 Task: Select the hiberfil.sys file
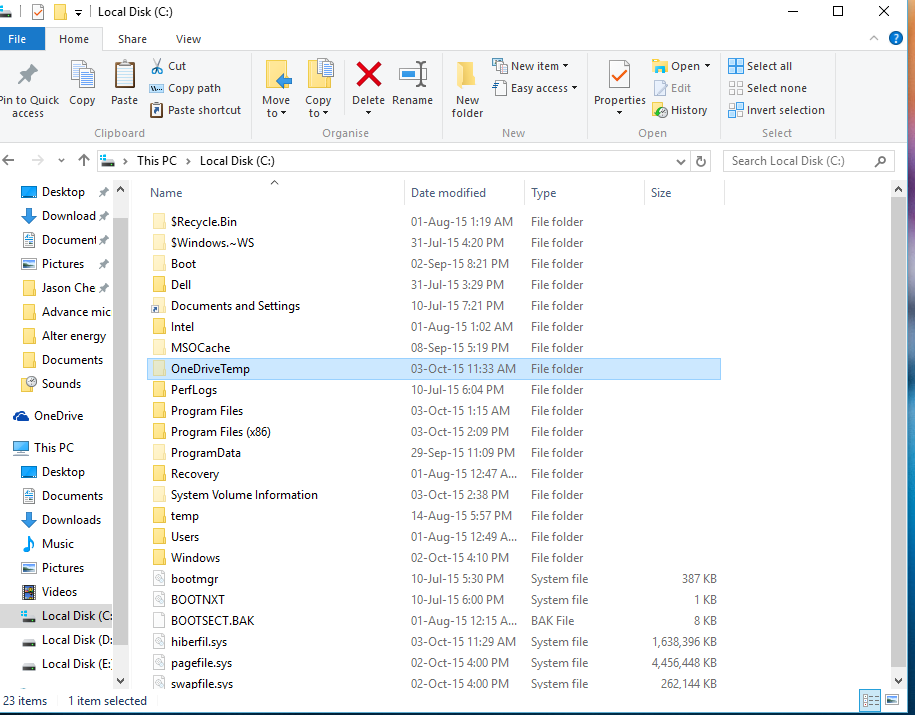[434, 642]
